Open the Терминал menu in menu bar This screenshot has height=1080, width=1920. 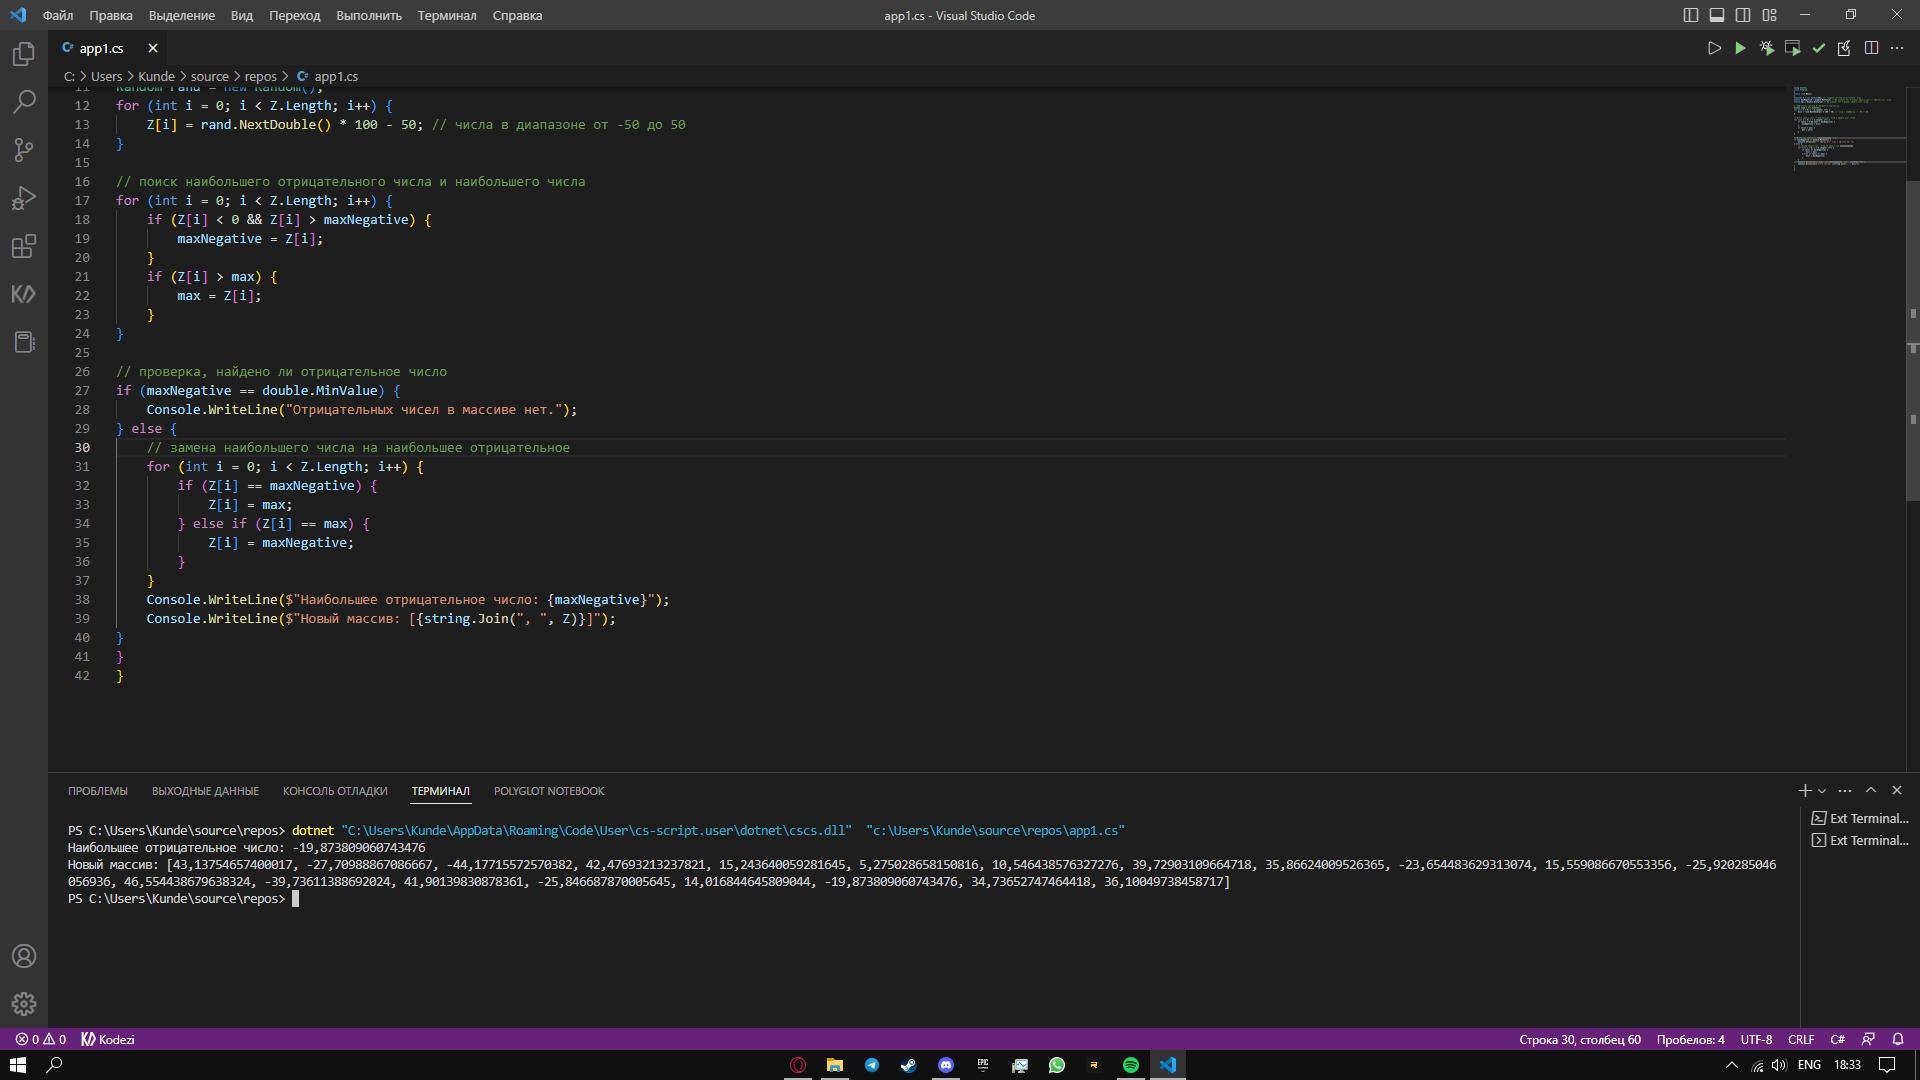click(x=446, y=15)
